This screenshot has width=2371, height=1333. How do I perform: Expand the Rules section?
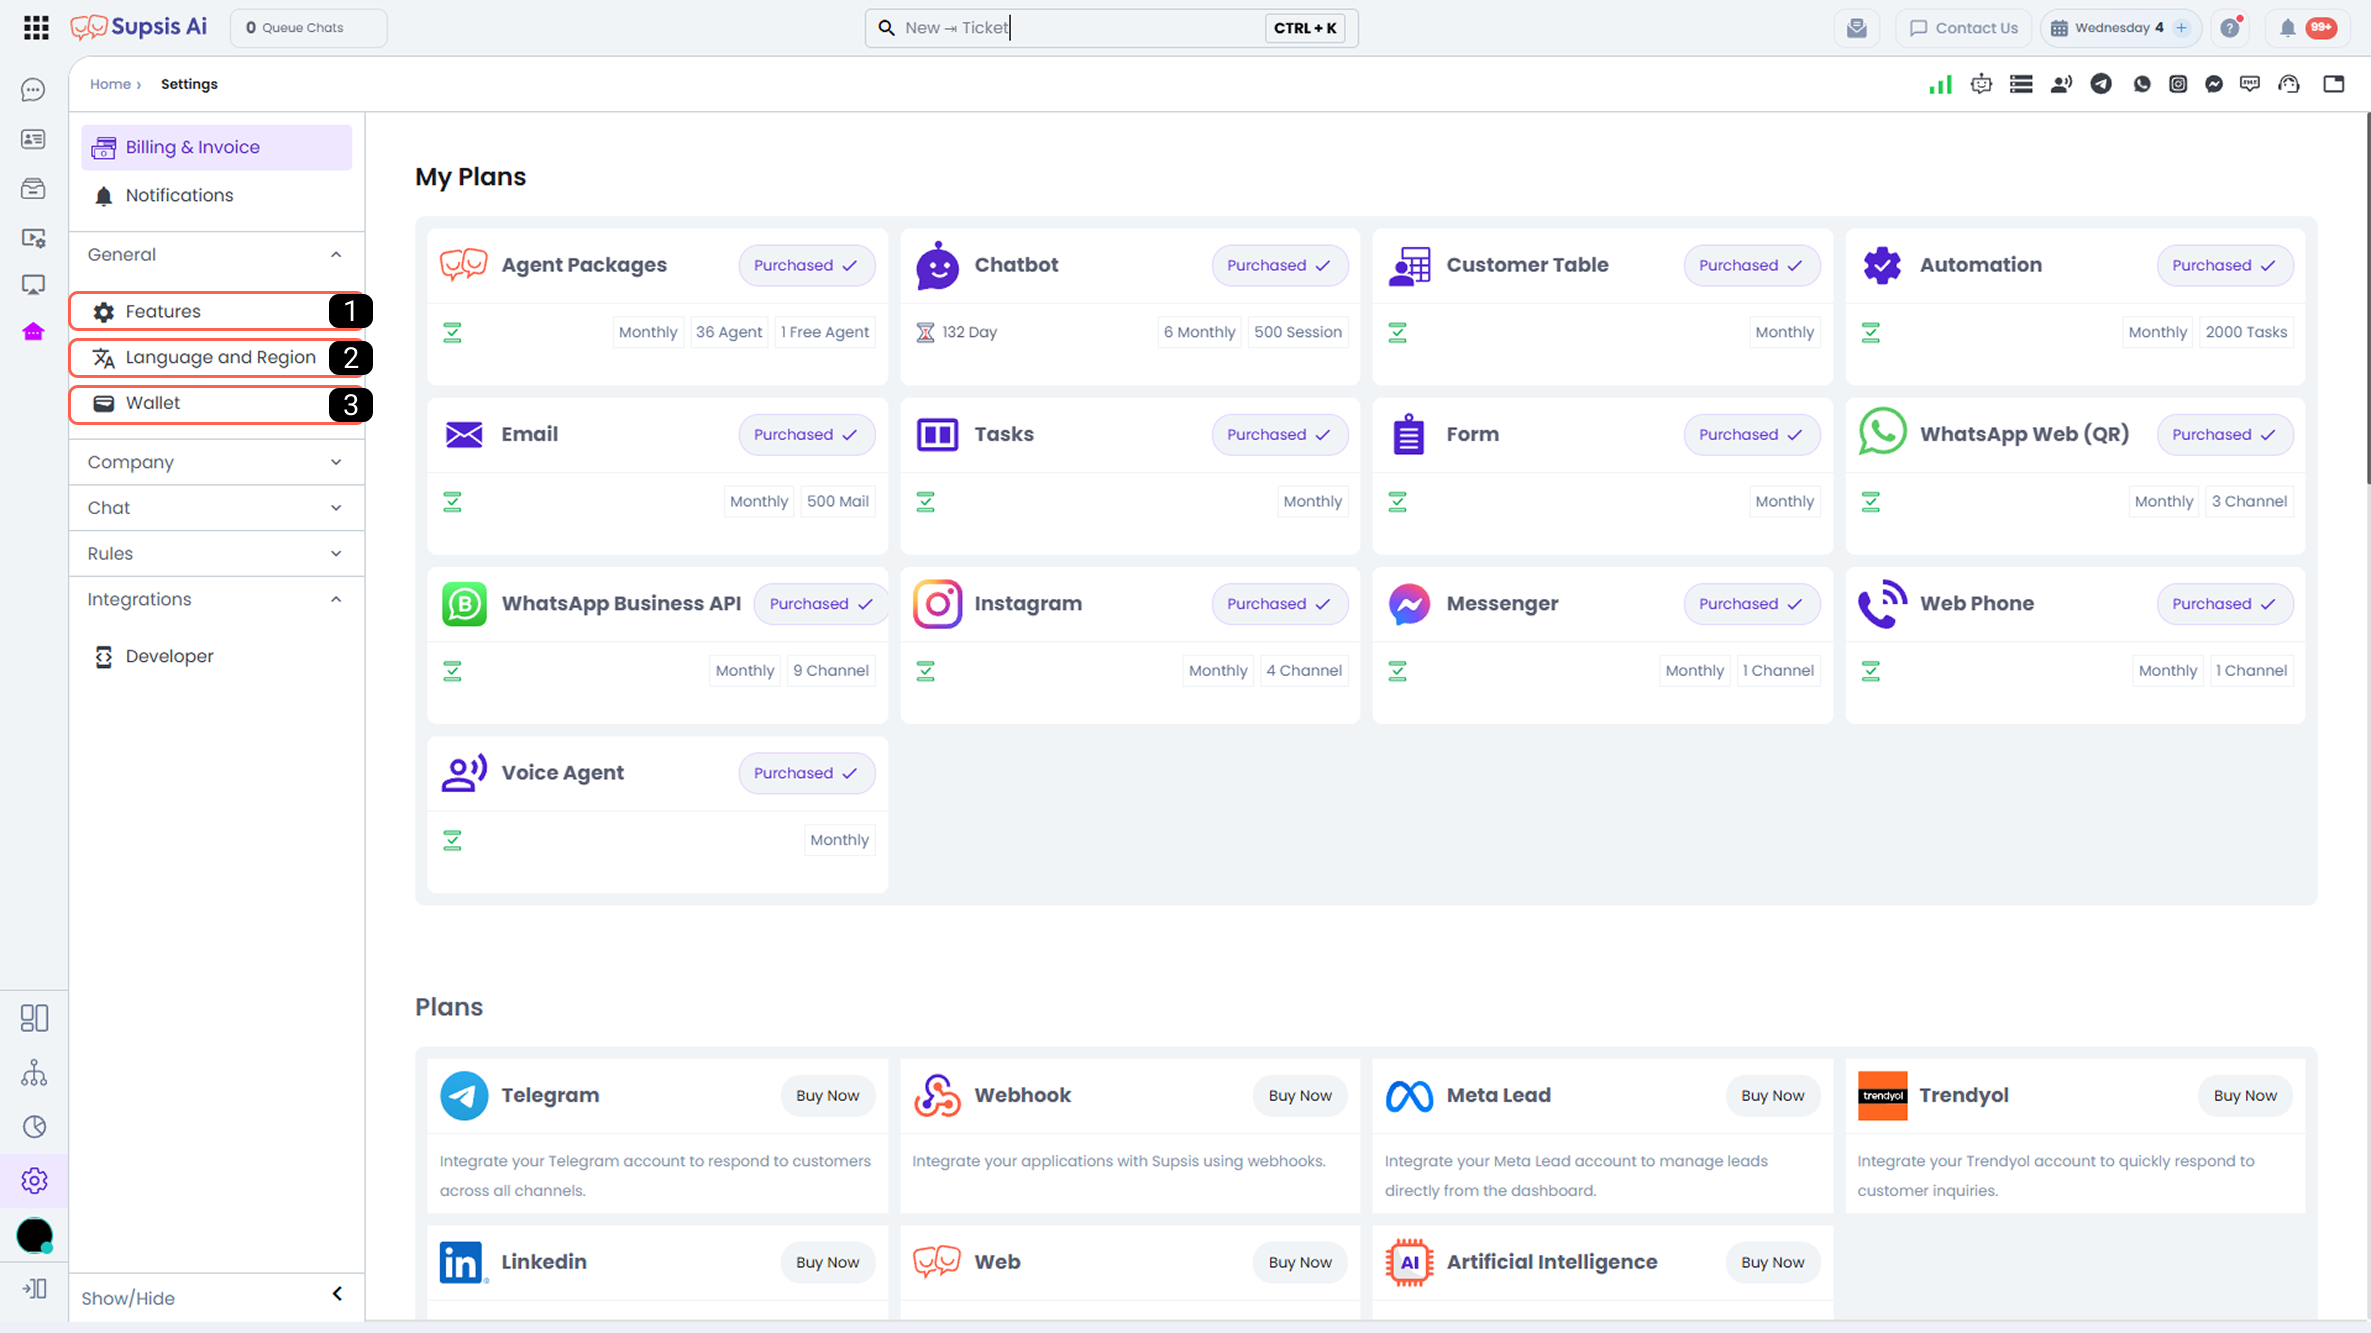(x=216, y=554)
